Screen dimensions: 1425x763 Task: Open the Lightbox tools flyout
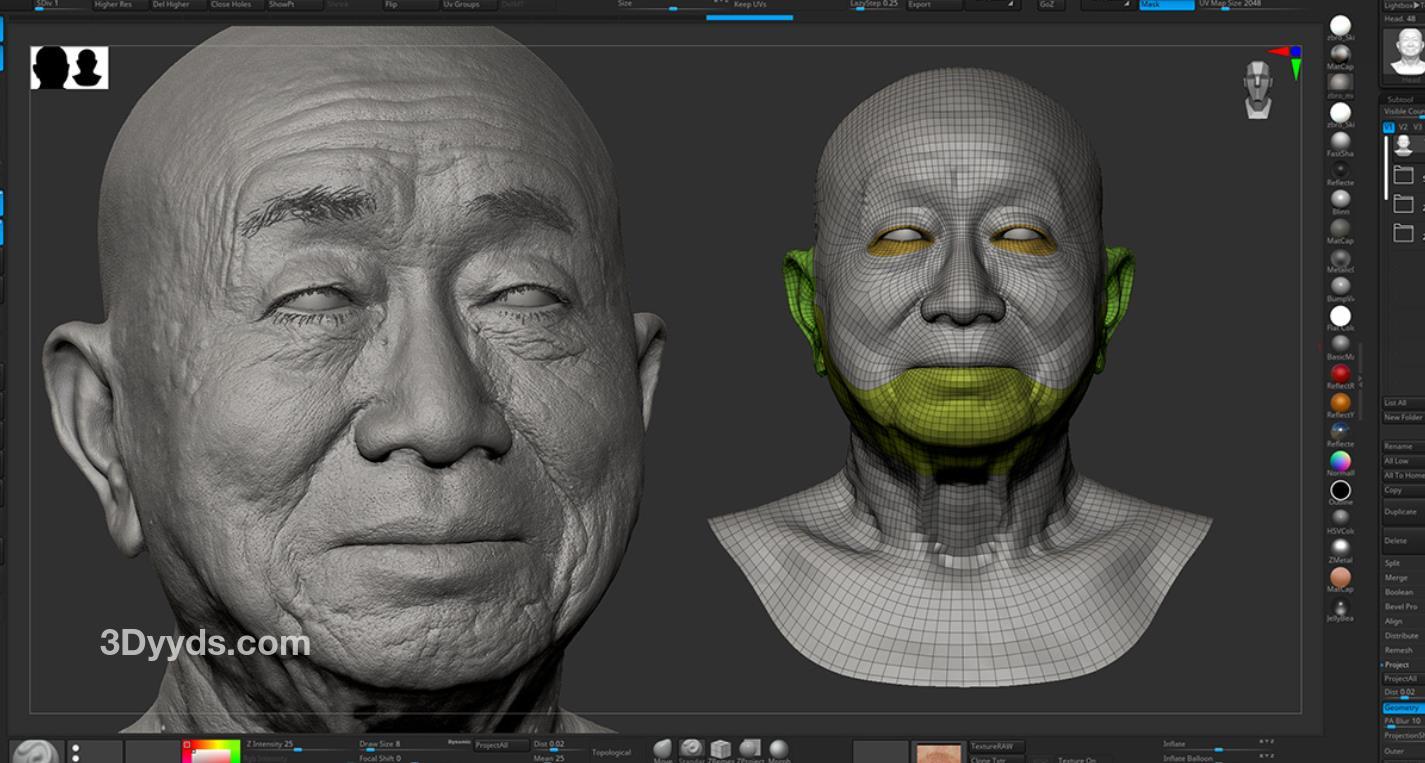coord(1402,5)
